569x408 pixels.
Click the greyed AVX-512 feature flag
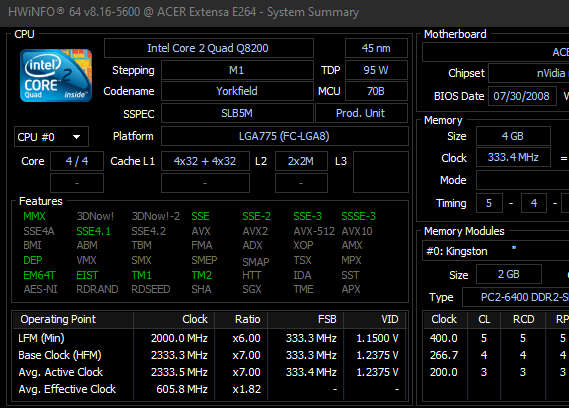pyautogui.click(x=314, y=231)
